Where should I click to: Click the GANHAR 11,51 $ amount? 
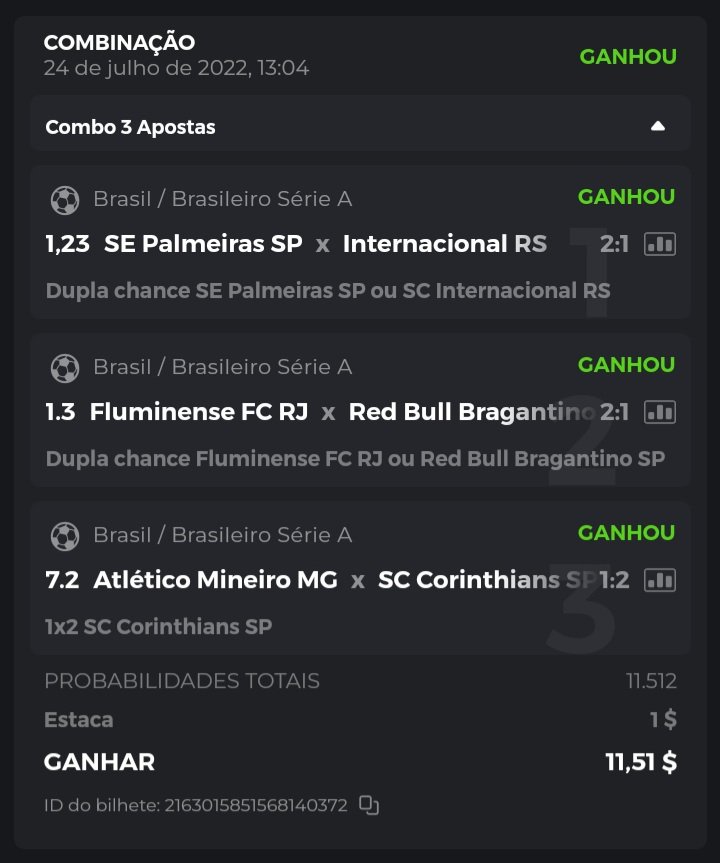click(x=640, y=762)
